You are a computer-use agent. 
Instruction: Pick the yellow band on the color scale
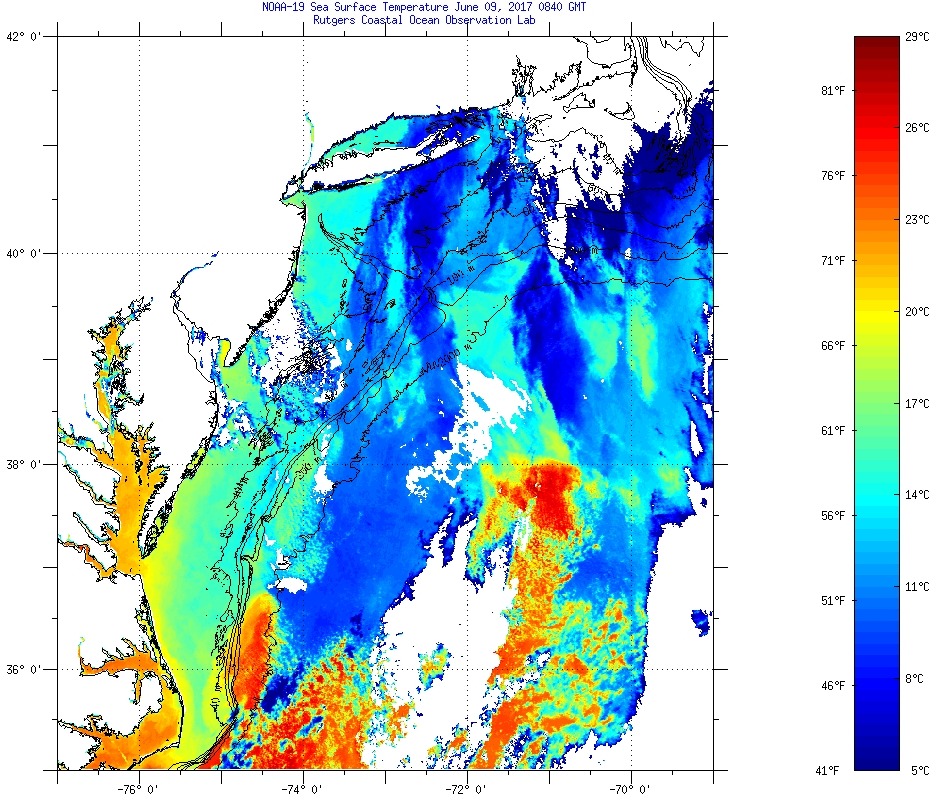coord(876,312)
